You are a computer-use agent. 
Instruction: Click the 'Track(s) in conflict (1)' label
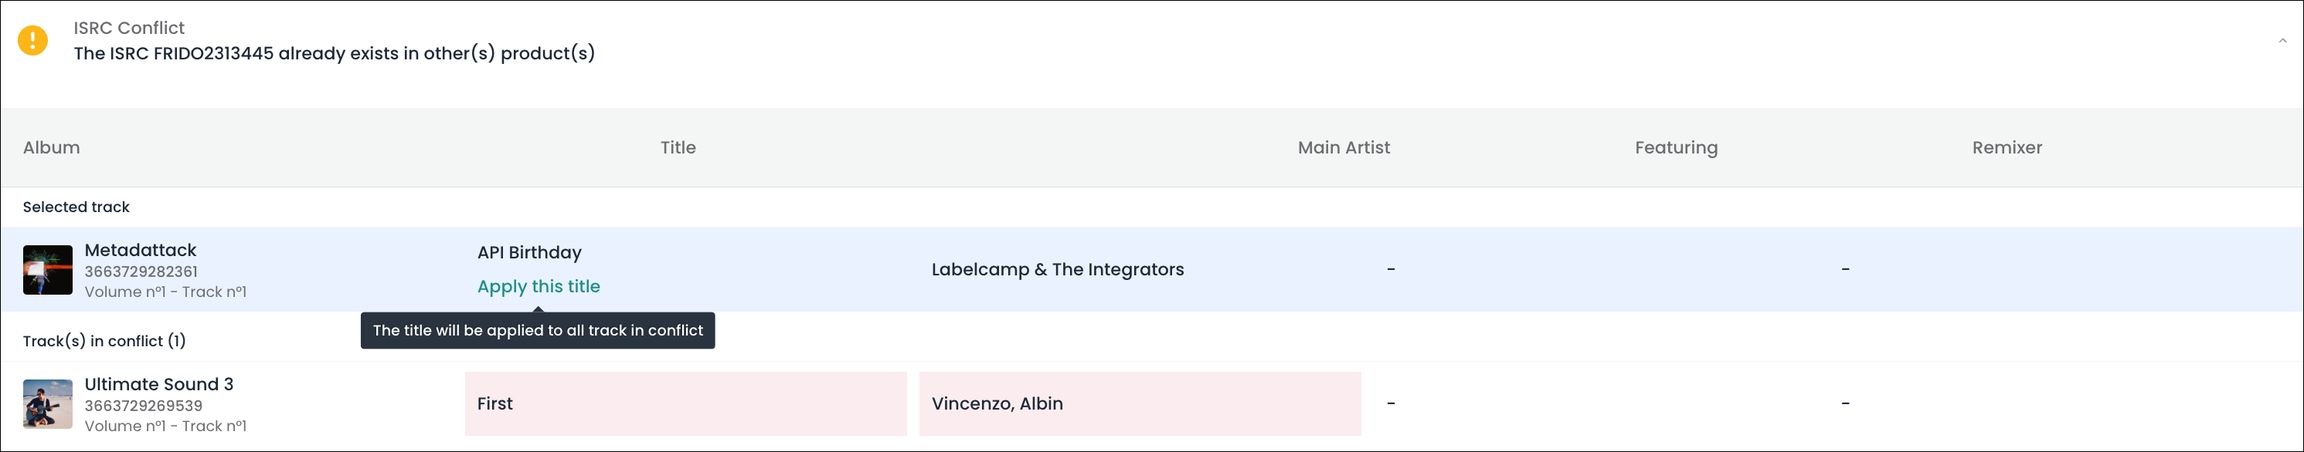click(104, 341)
